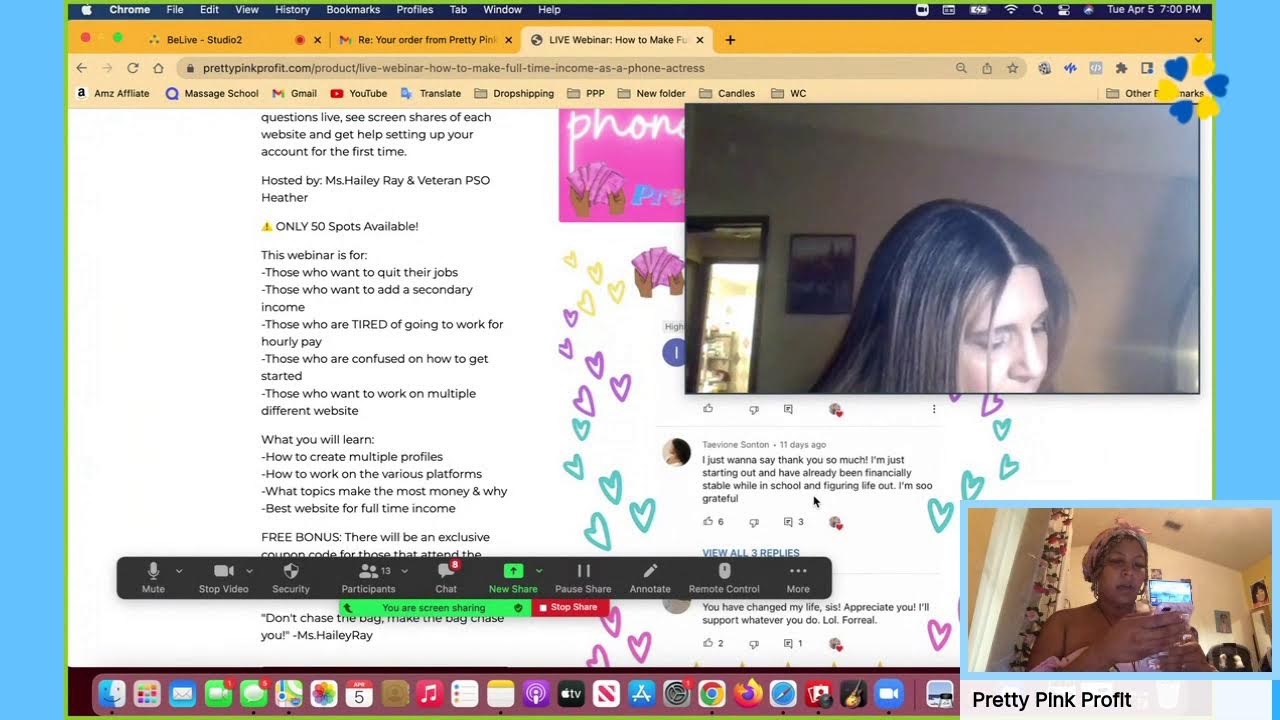Viewport: 1280px width, 720px height.
Task: Open the Profiles menu
Action: pos(415,9)
